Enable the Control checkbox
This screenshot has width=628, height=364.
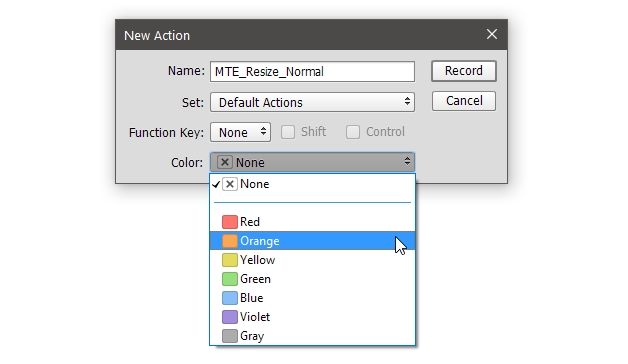[352, 132]
